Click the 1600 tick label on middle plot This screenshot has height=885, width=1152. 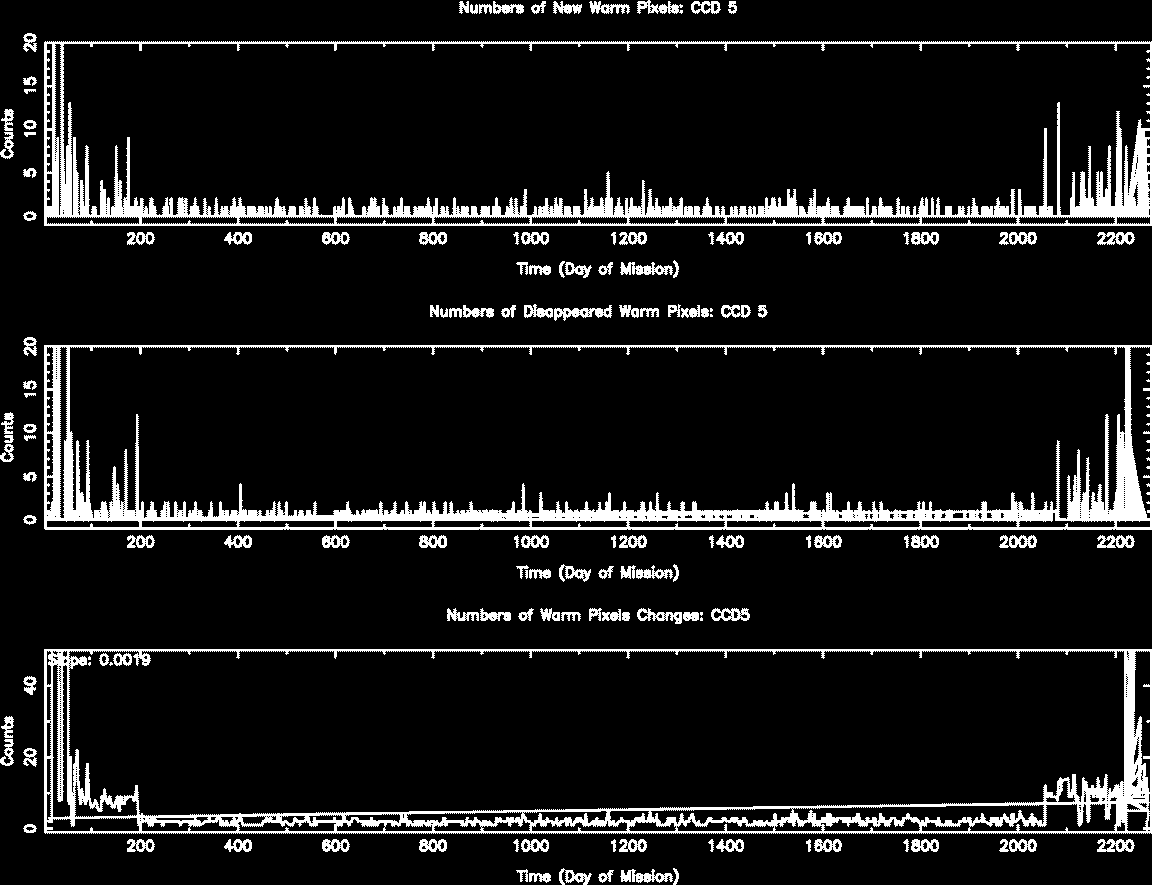pyautogui.click(x=822, y=542)
